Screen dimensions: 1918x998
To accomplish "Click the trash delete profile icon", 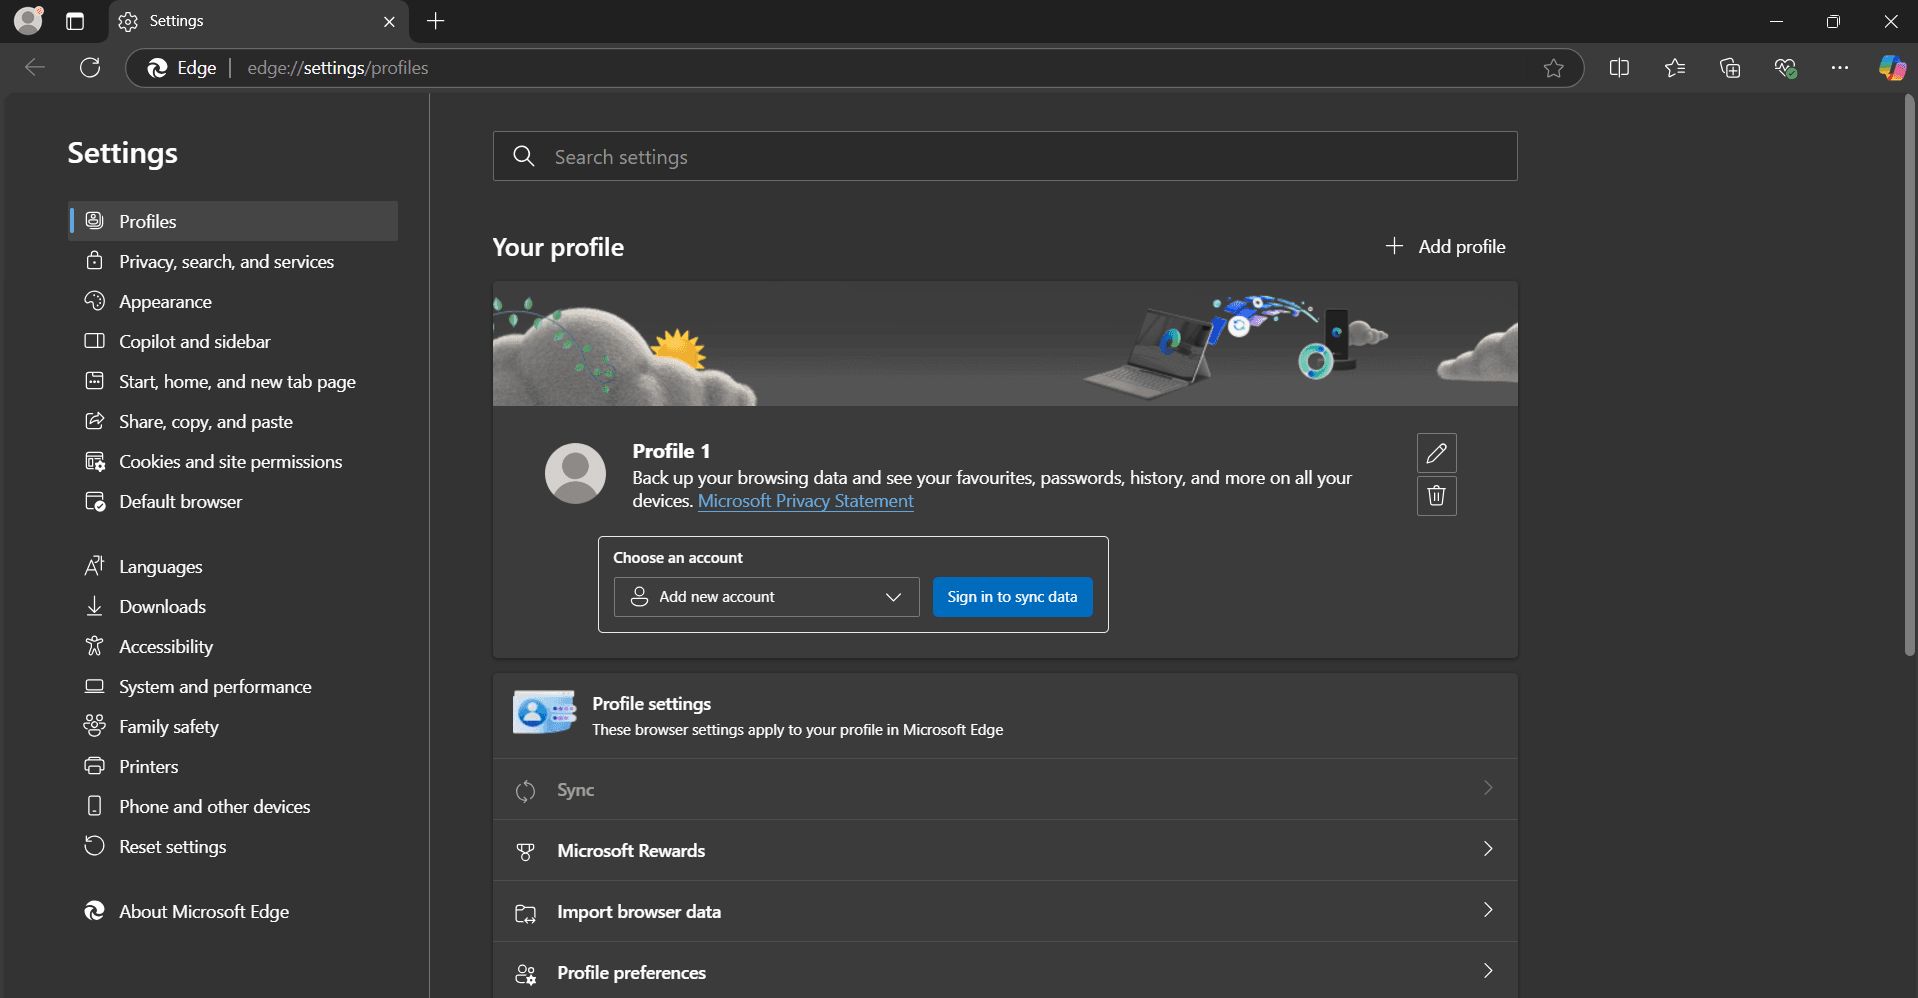I will click(1436, 496).
